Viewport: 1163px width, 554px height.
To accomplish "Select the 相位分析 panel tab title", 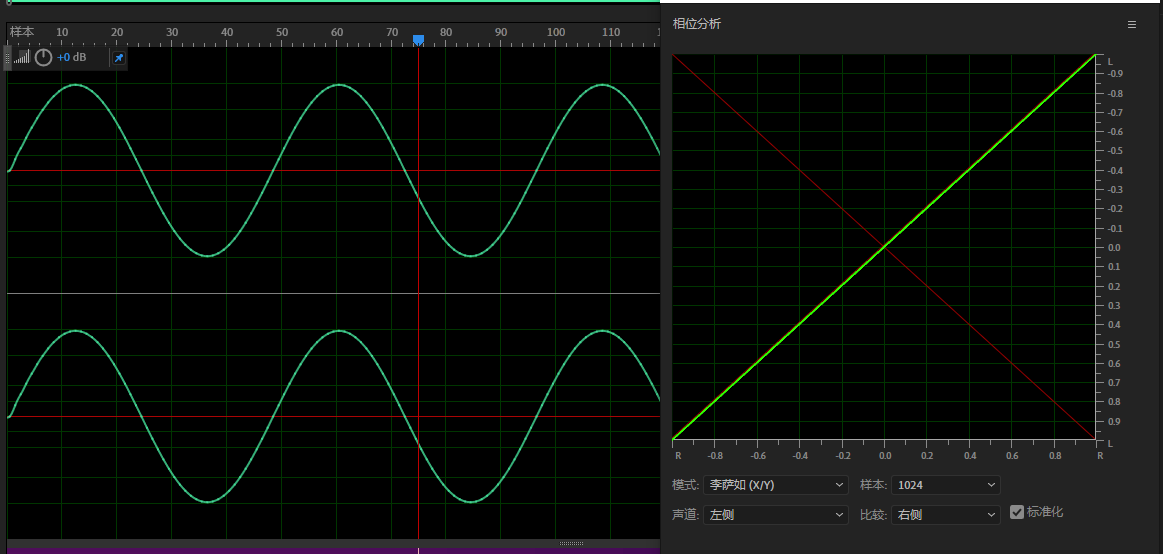I will [x=697, y=24].
